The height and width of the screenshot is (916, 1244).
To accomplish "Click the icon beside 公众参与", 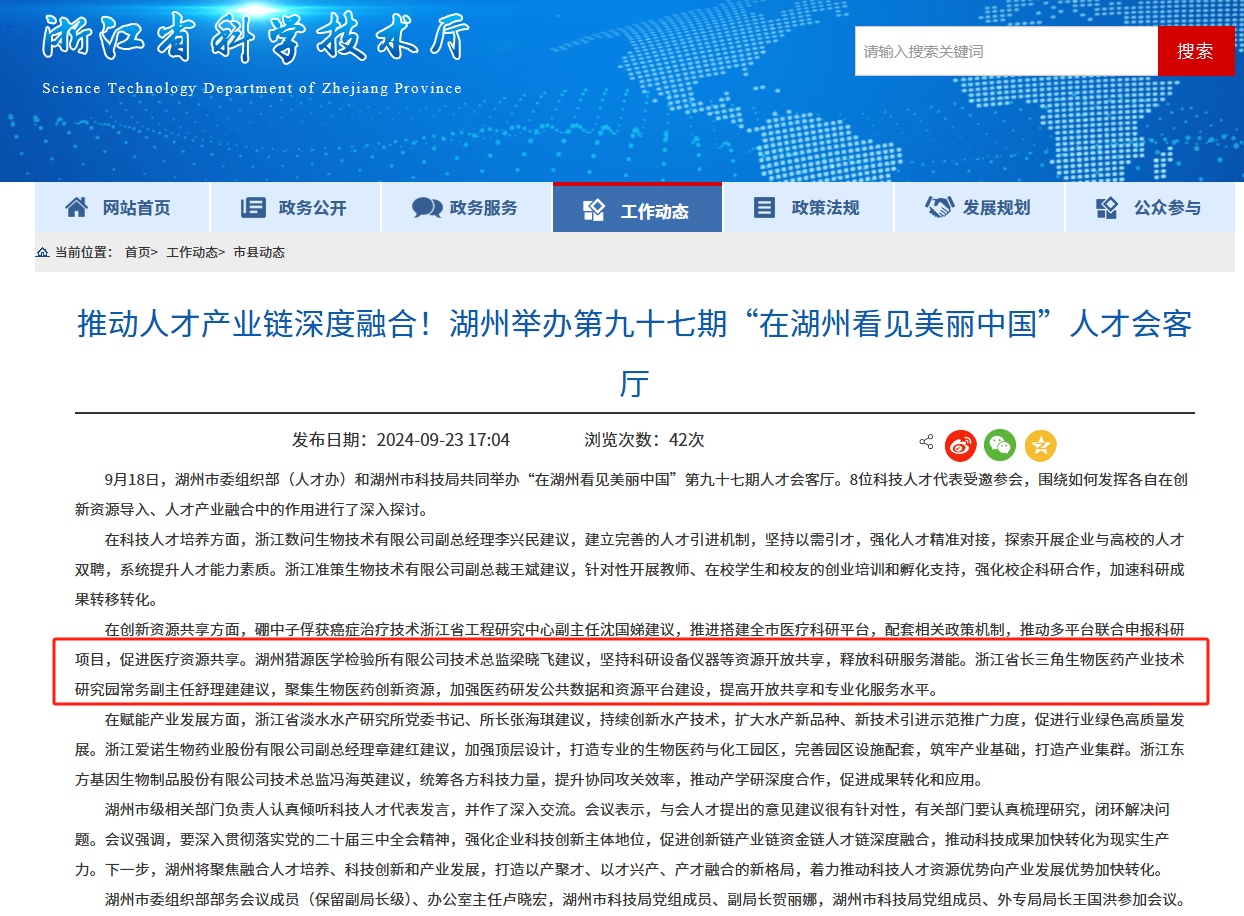I will point(1107,207).
